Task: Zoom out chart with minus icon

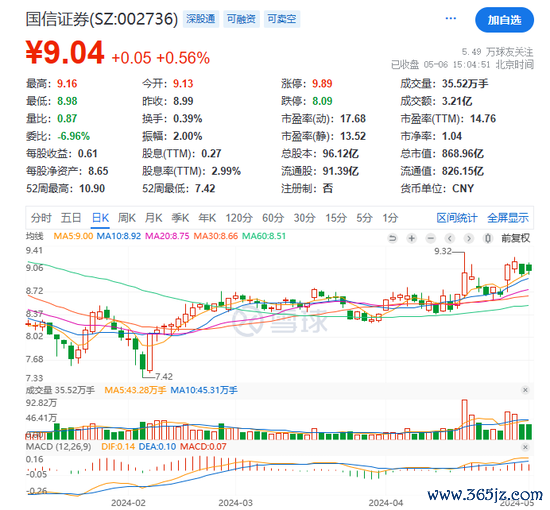Action: [x=431, y=239]
